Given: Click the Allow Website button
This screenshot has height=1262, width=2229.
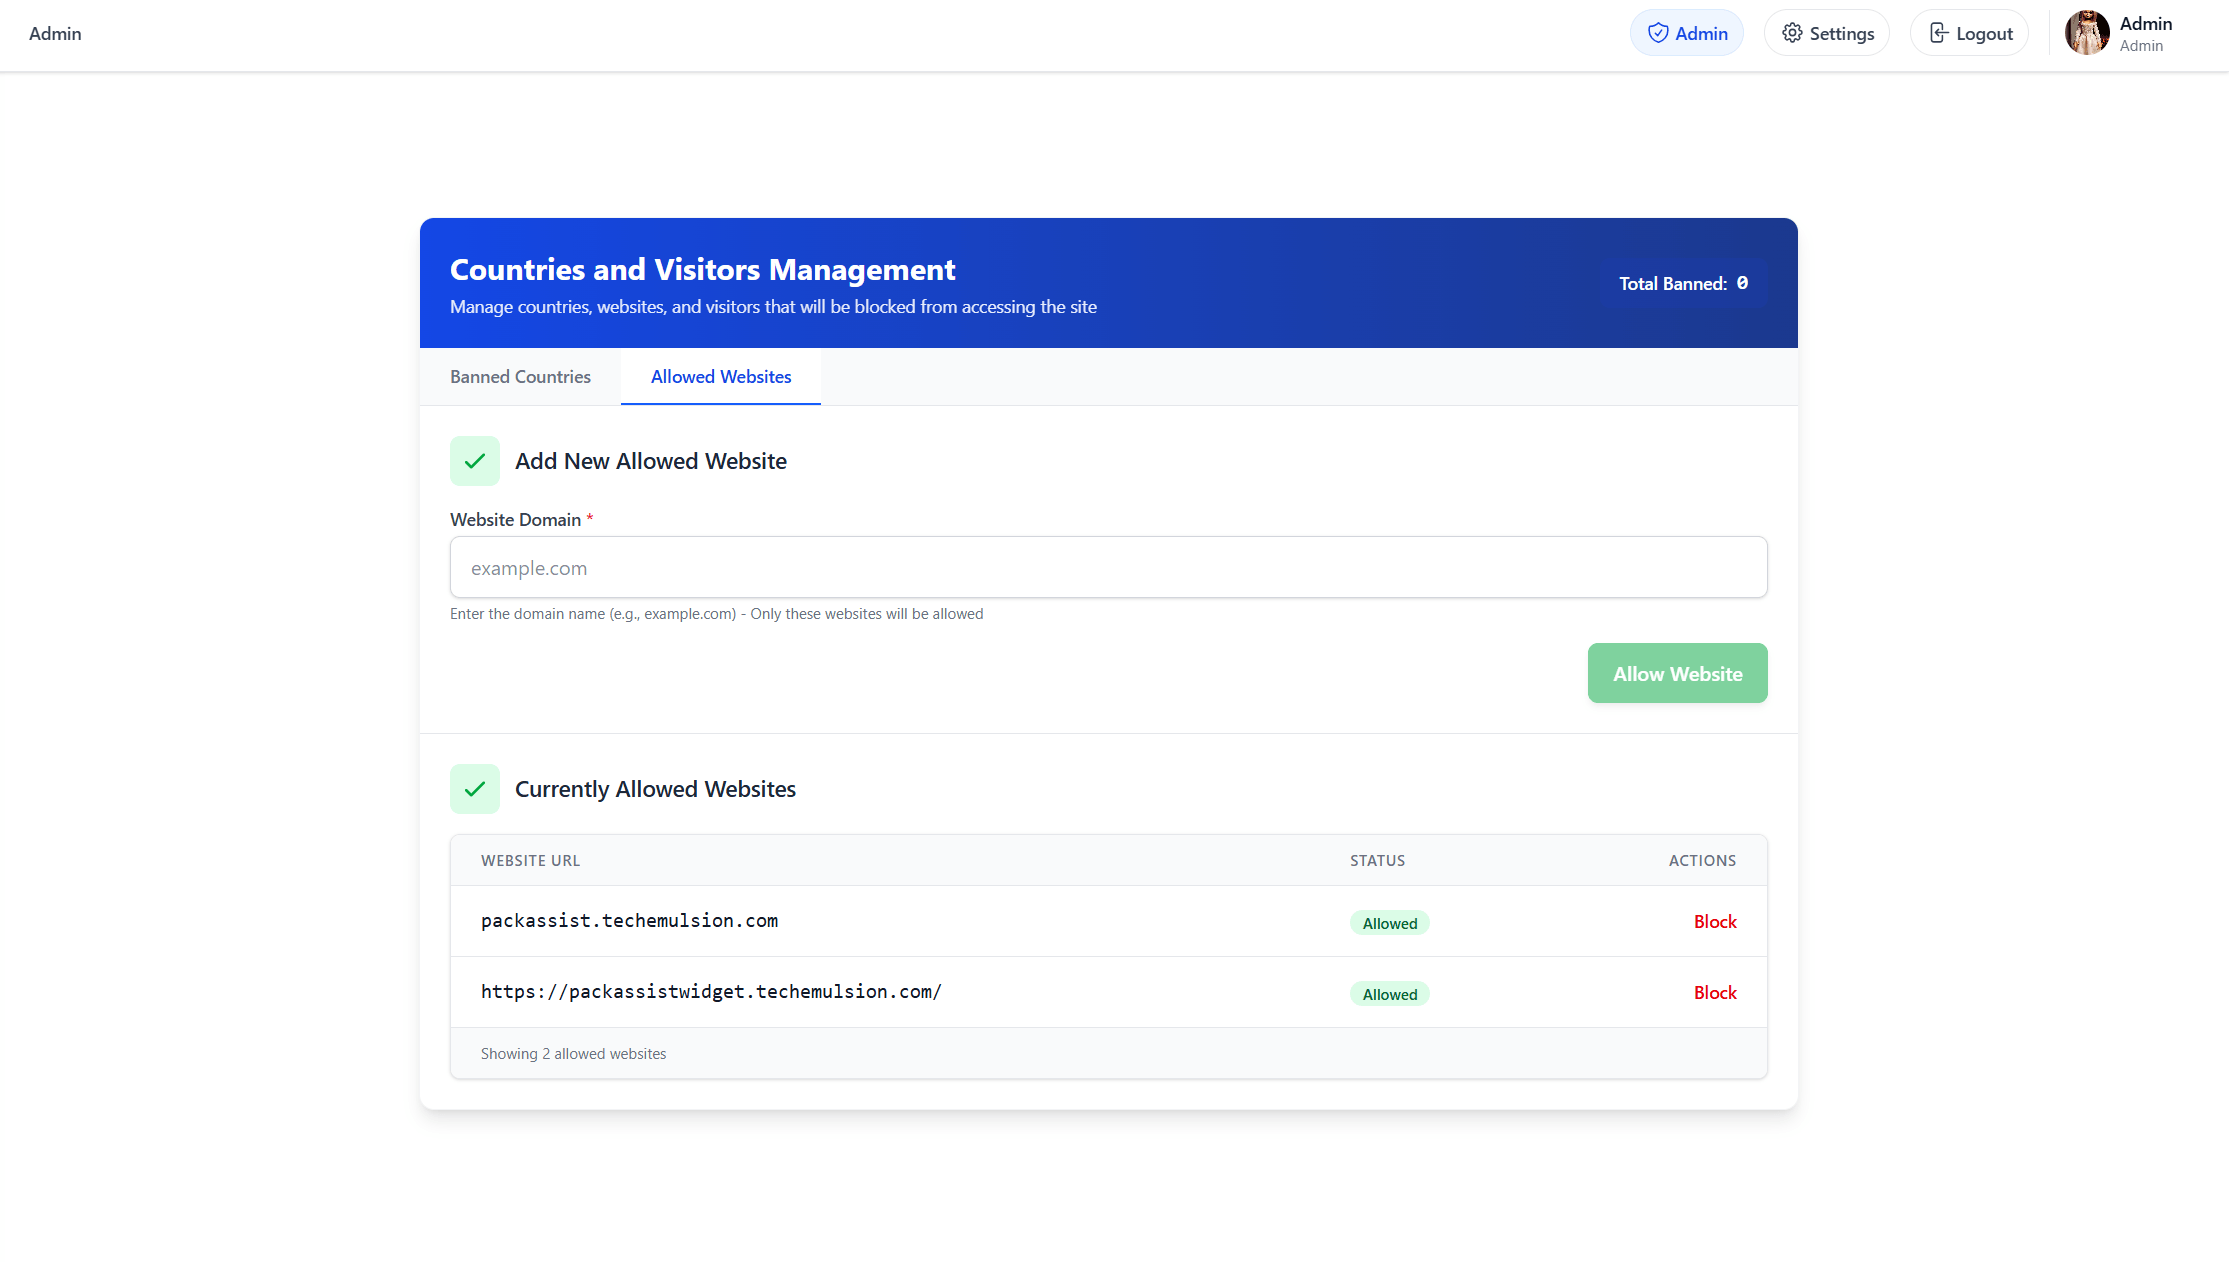Looking at the screenshot, I should [1677, 673].
